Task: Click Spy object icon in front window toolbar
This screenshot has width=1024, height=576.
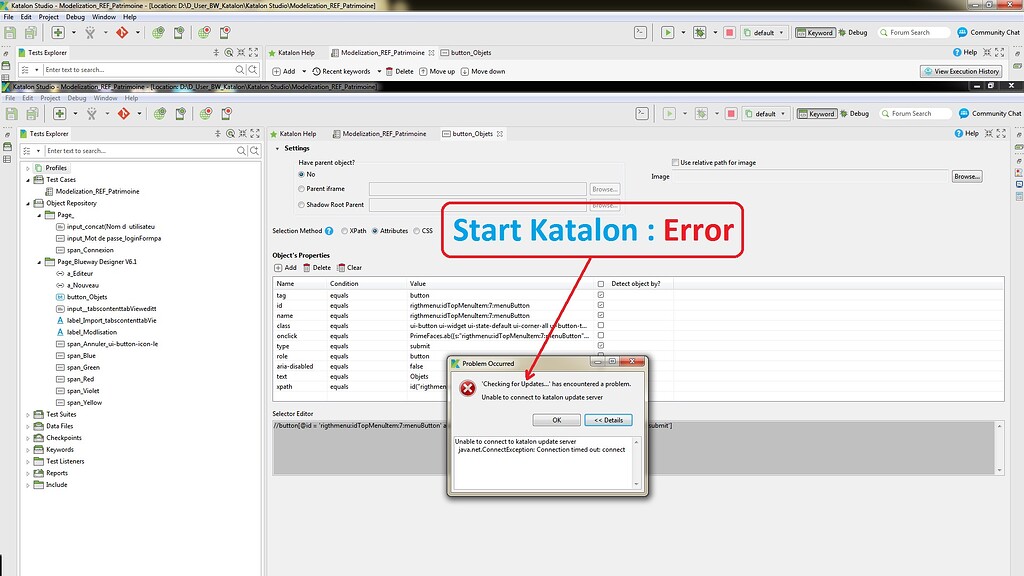Action: [x=91, y=114]
